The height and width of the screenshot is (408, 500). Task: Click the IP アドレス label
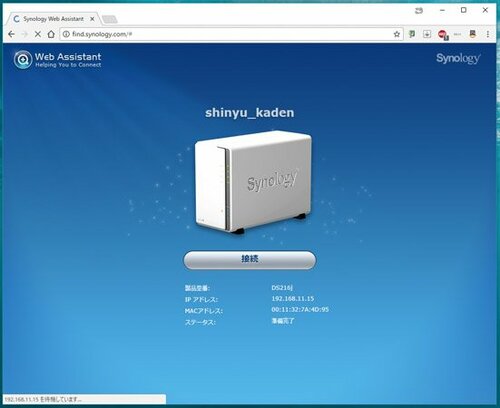coord(201,300)
